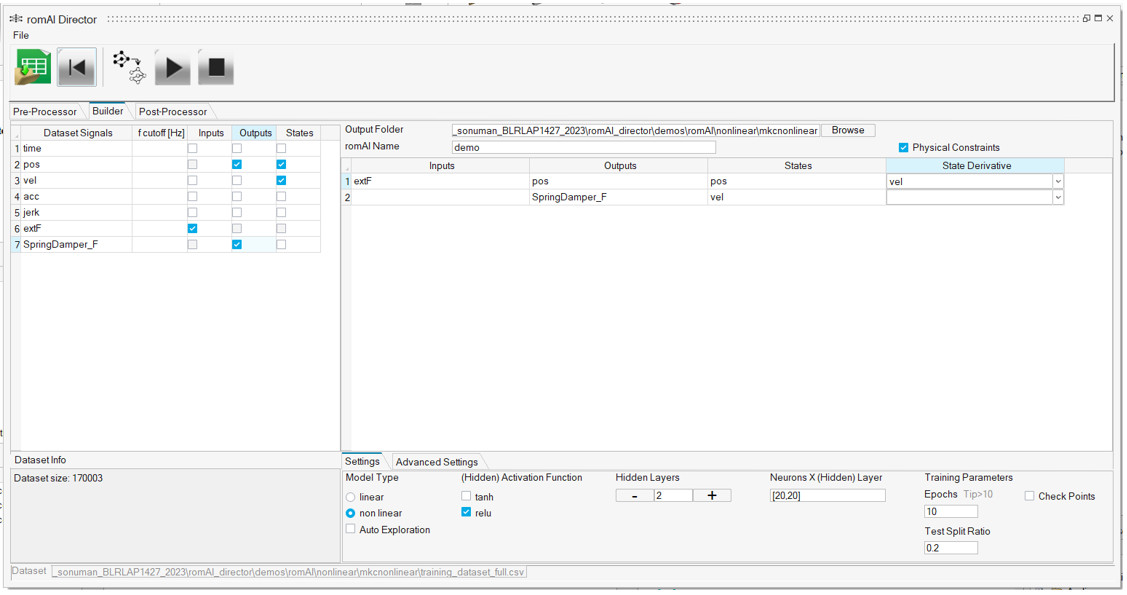Open the State Derivative dropdown in row 2
Screen dimensions: 1127x595
point(1057,198)
